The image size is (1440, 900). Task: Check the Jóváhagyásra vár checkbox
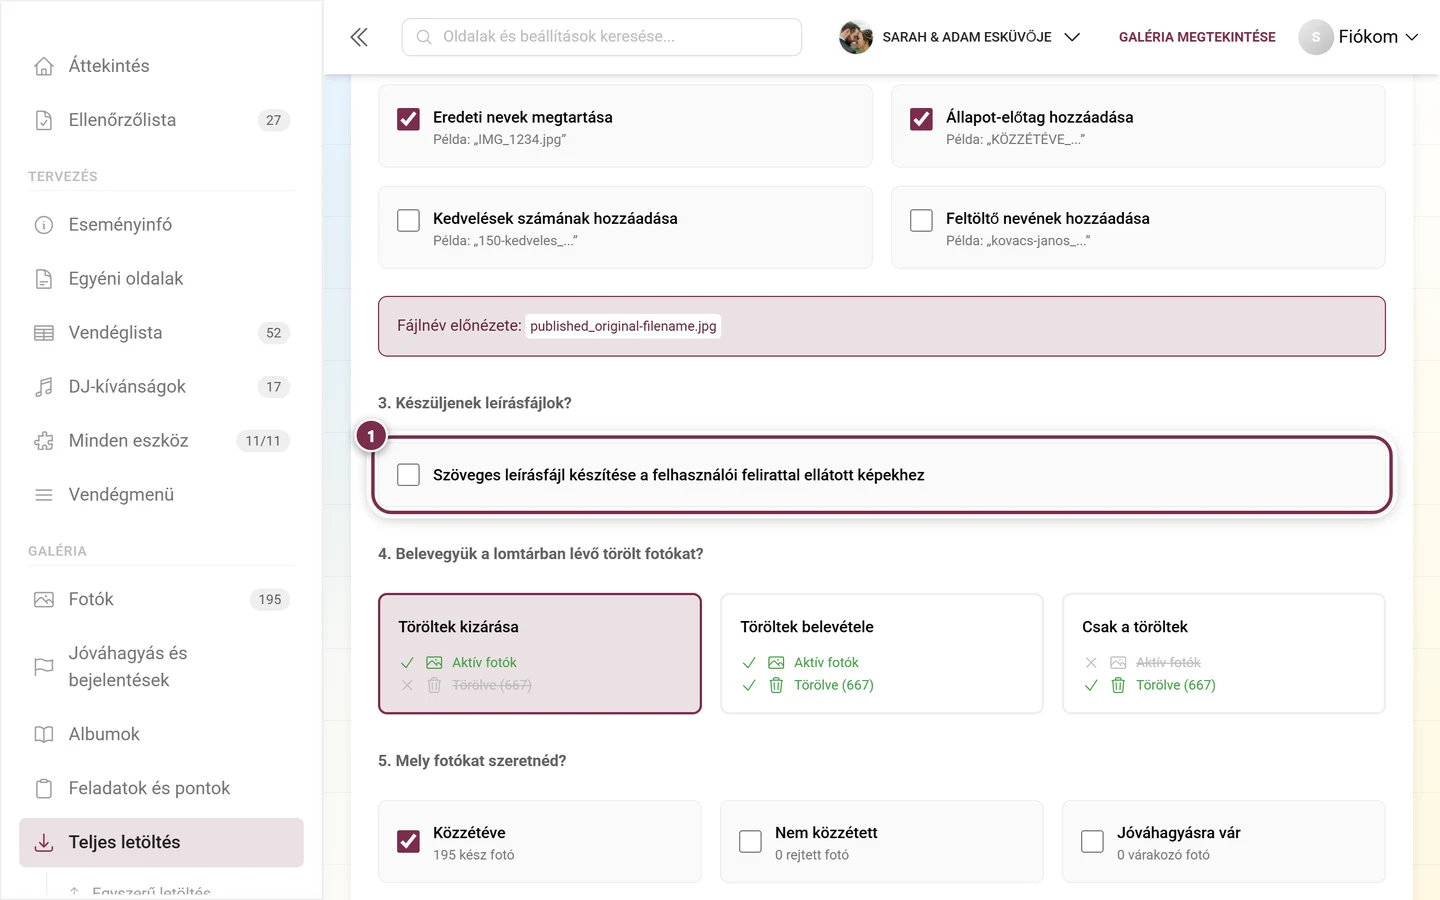(x=1092, y=842)
